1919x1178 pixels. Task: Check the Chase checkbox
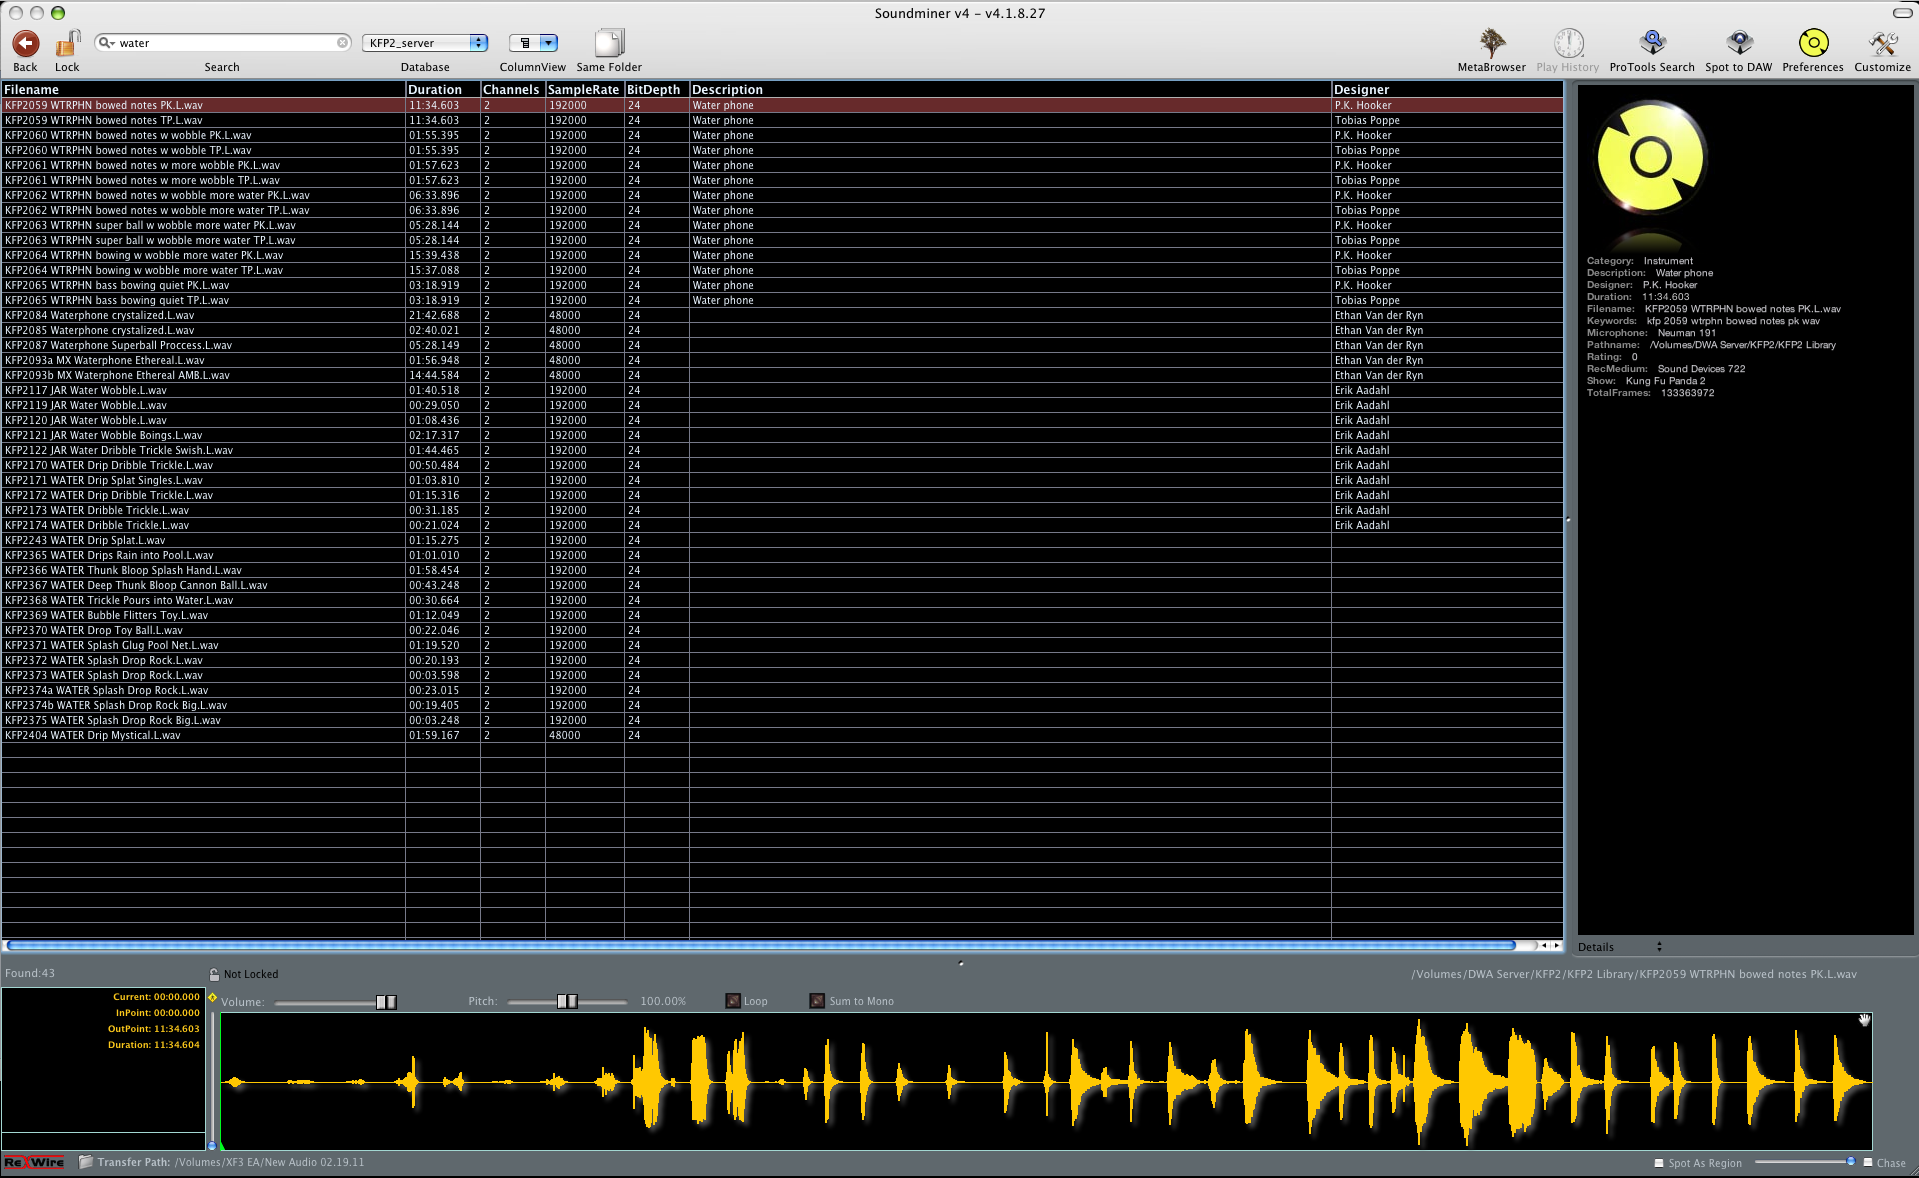point(1868,1162)
